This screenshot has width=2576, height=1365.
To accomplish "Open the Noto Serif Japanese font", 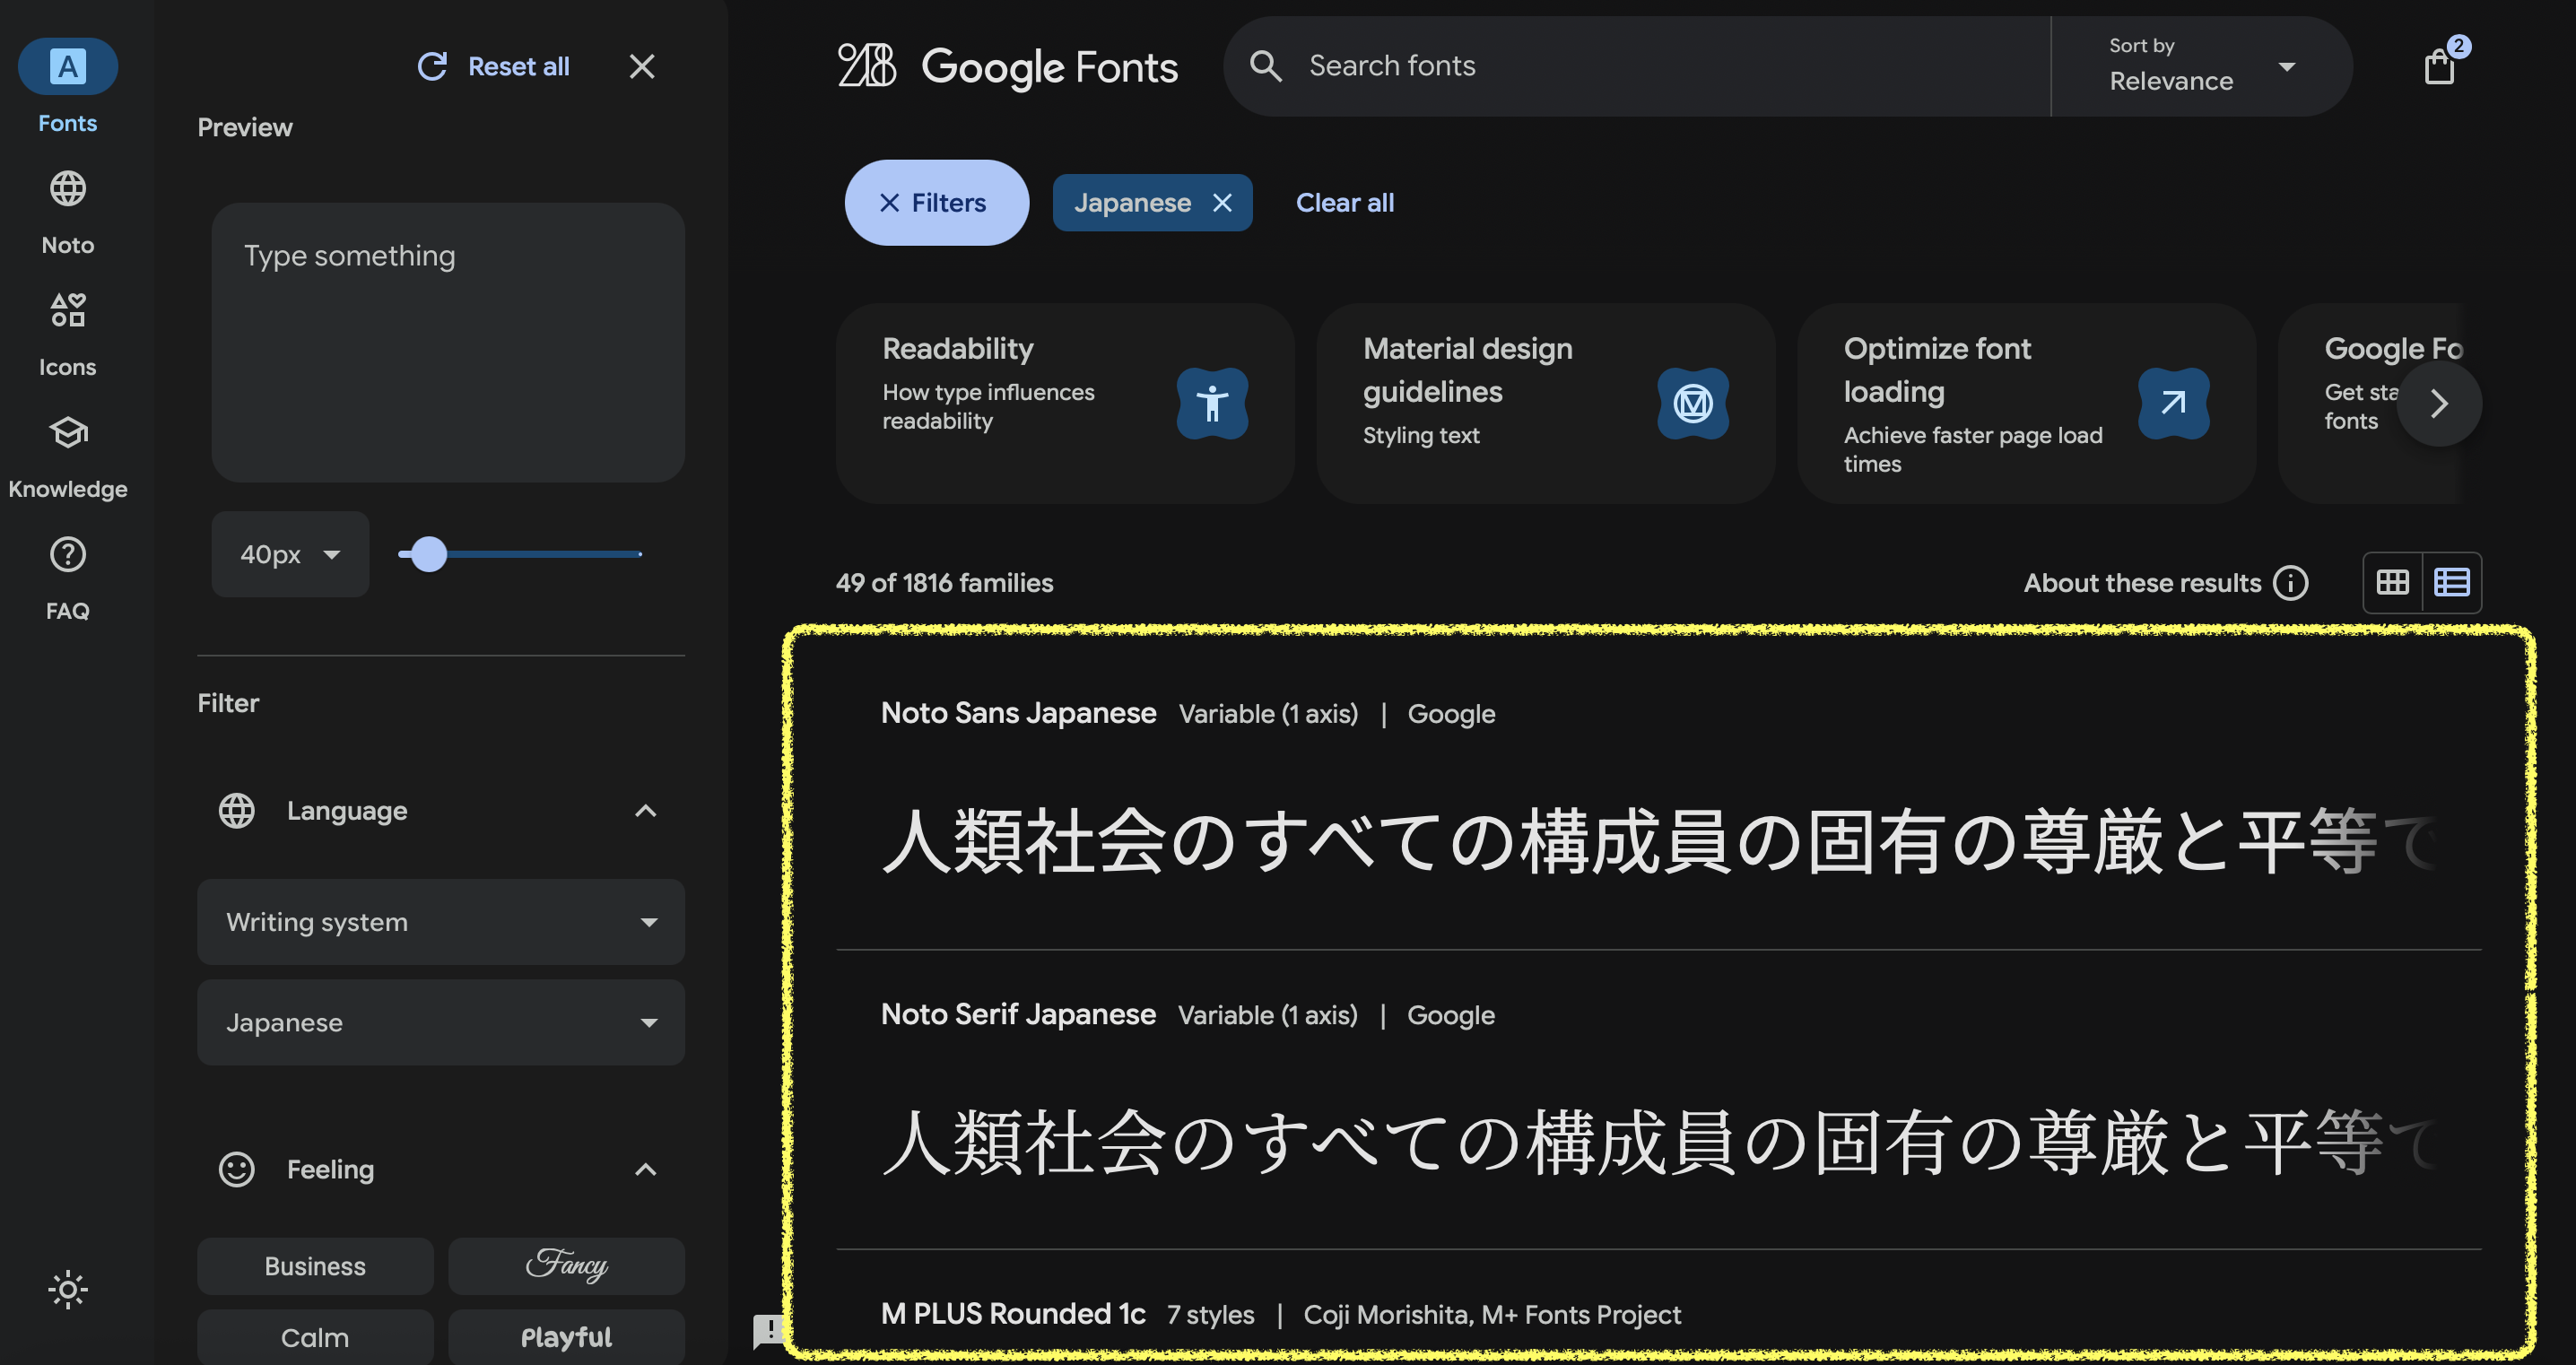I will (x=1018, y=1014).
